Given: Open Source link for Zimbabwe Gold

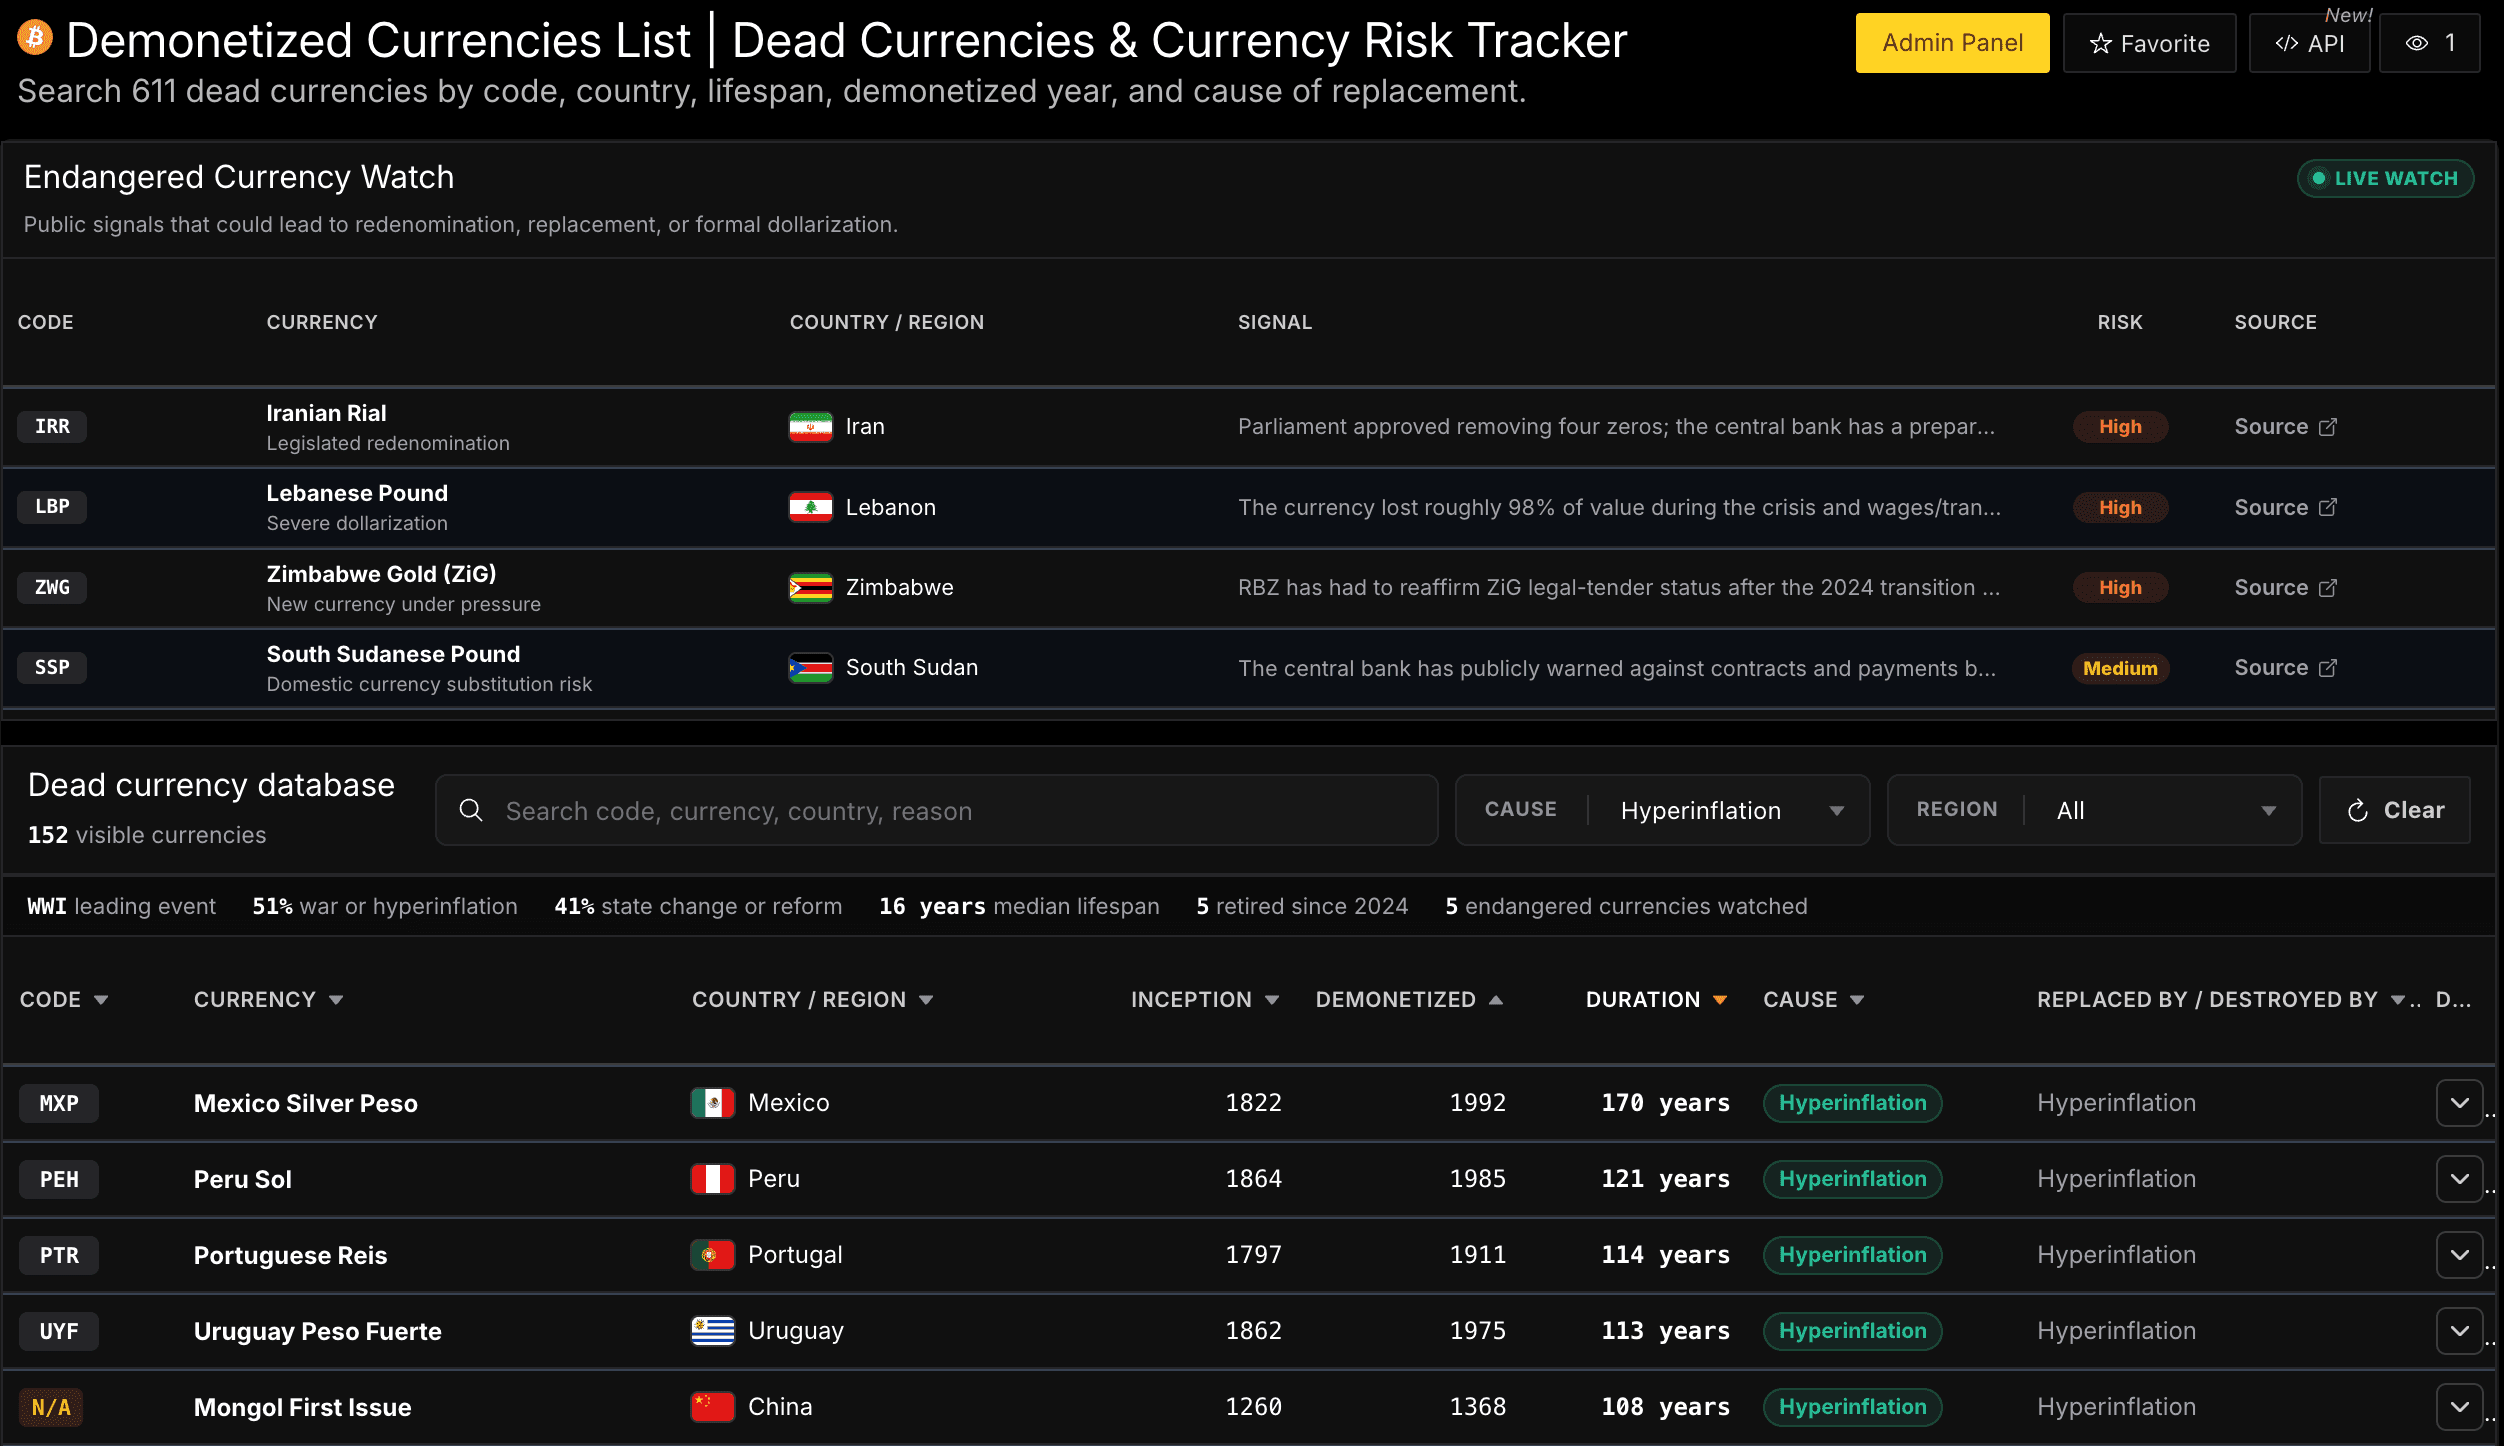Looking at the screenshot, I should (2285, 587).
